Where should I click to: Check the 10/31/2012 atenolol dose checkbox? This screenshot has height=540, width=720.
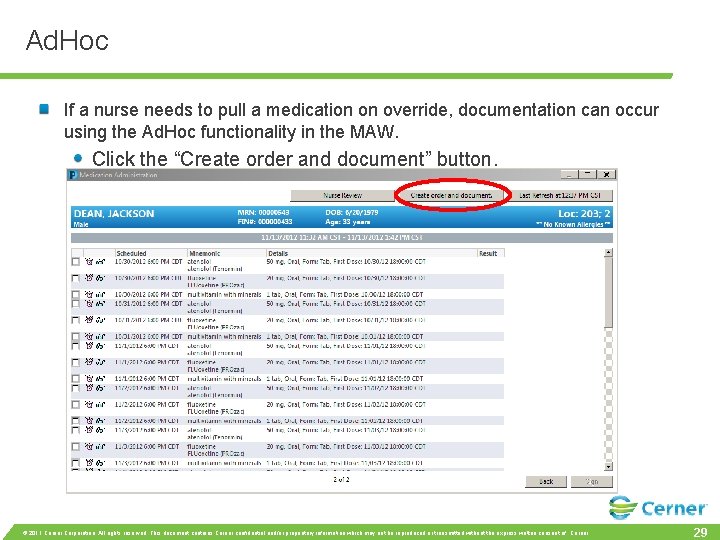[x=76, y=304]
